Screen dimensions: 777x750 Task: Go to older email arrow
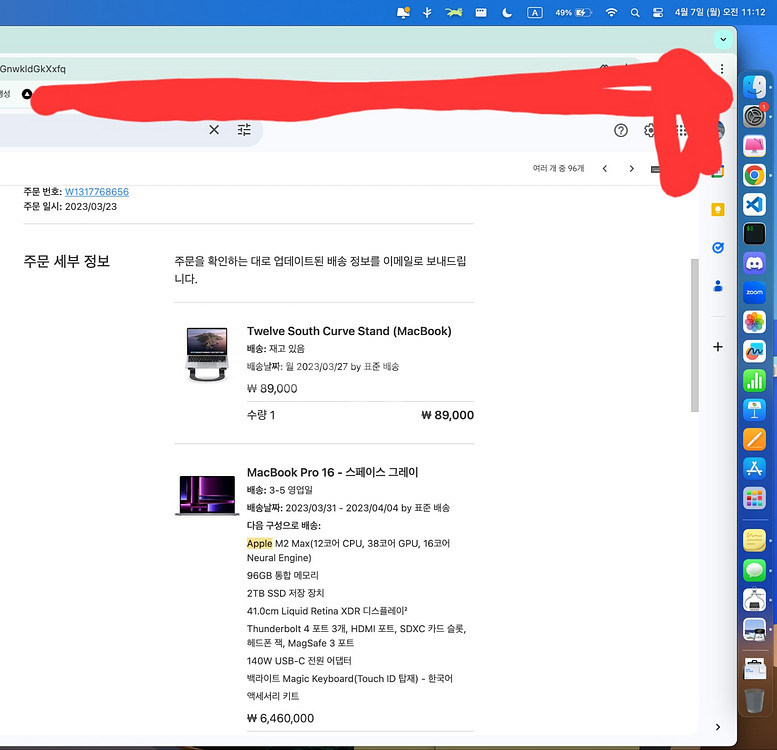pyautogui.click(x=631, y=169)
